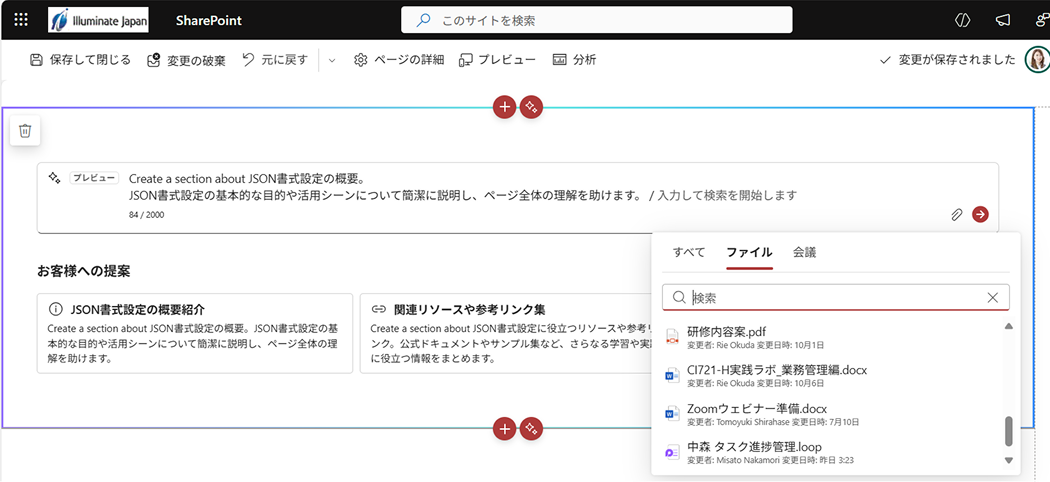This screenshot has height=482, width=1050.
Task: Switch to the 会議 tab
Action: pos(804,252)
